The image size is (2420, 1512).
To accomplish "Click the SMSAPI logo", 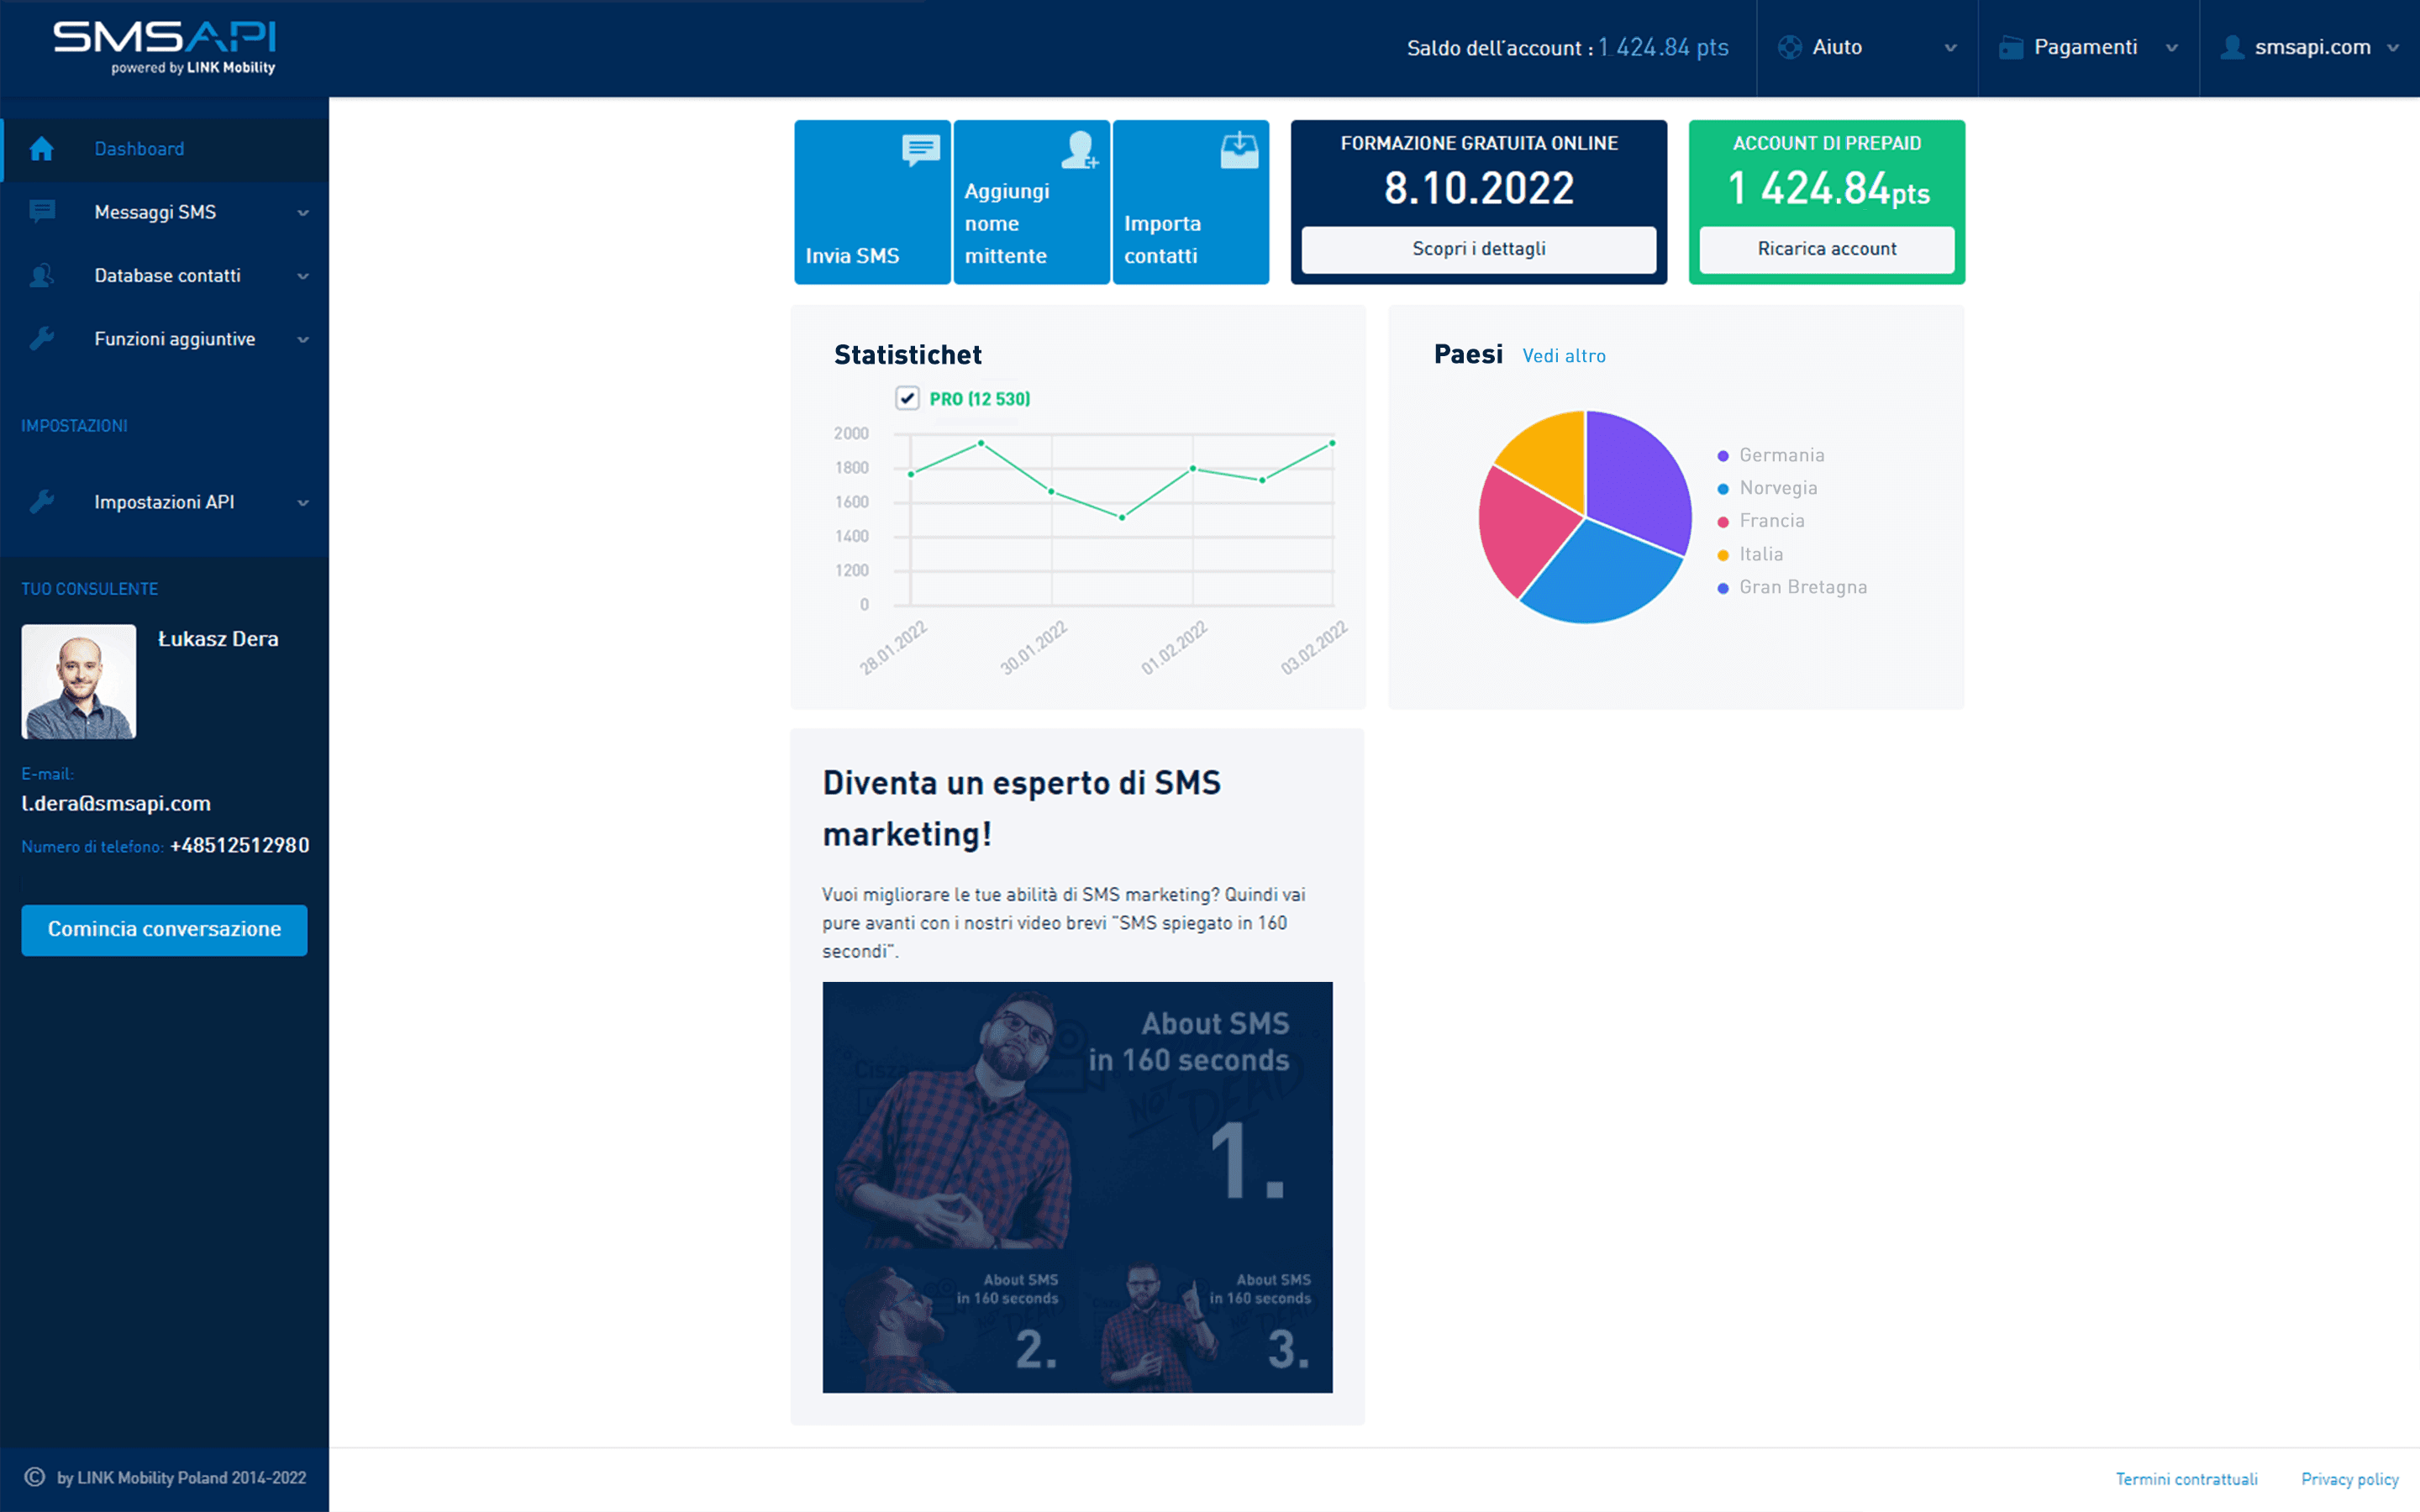I will (164, 47).
